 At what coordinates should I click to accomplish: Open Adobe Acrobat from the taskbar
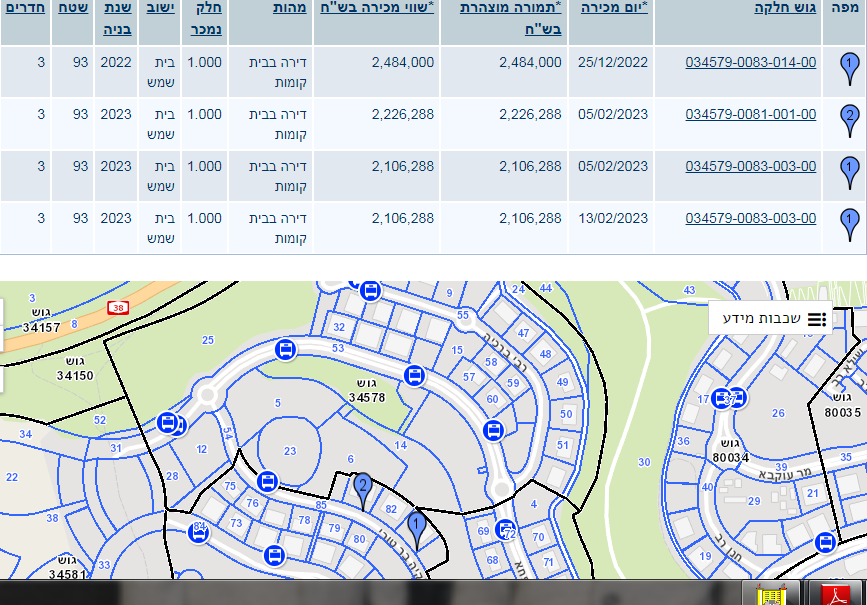[x=836, y=595]
